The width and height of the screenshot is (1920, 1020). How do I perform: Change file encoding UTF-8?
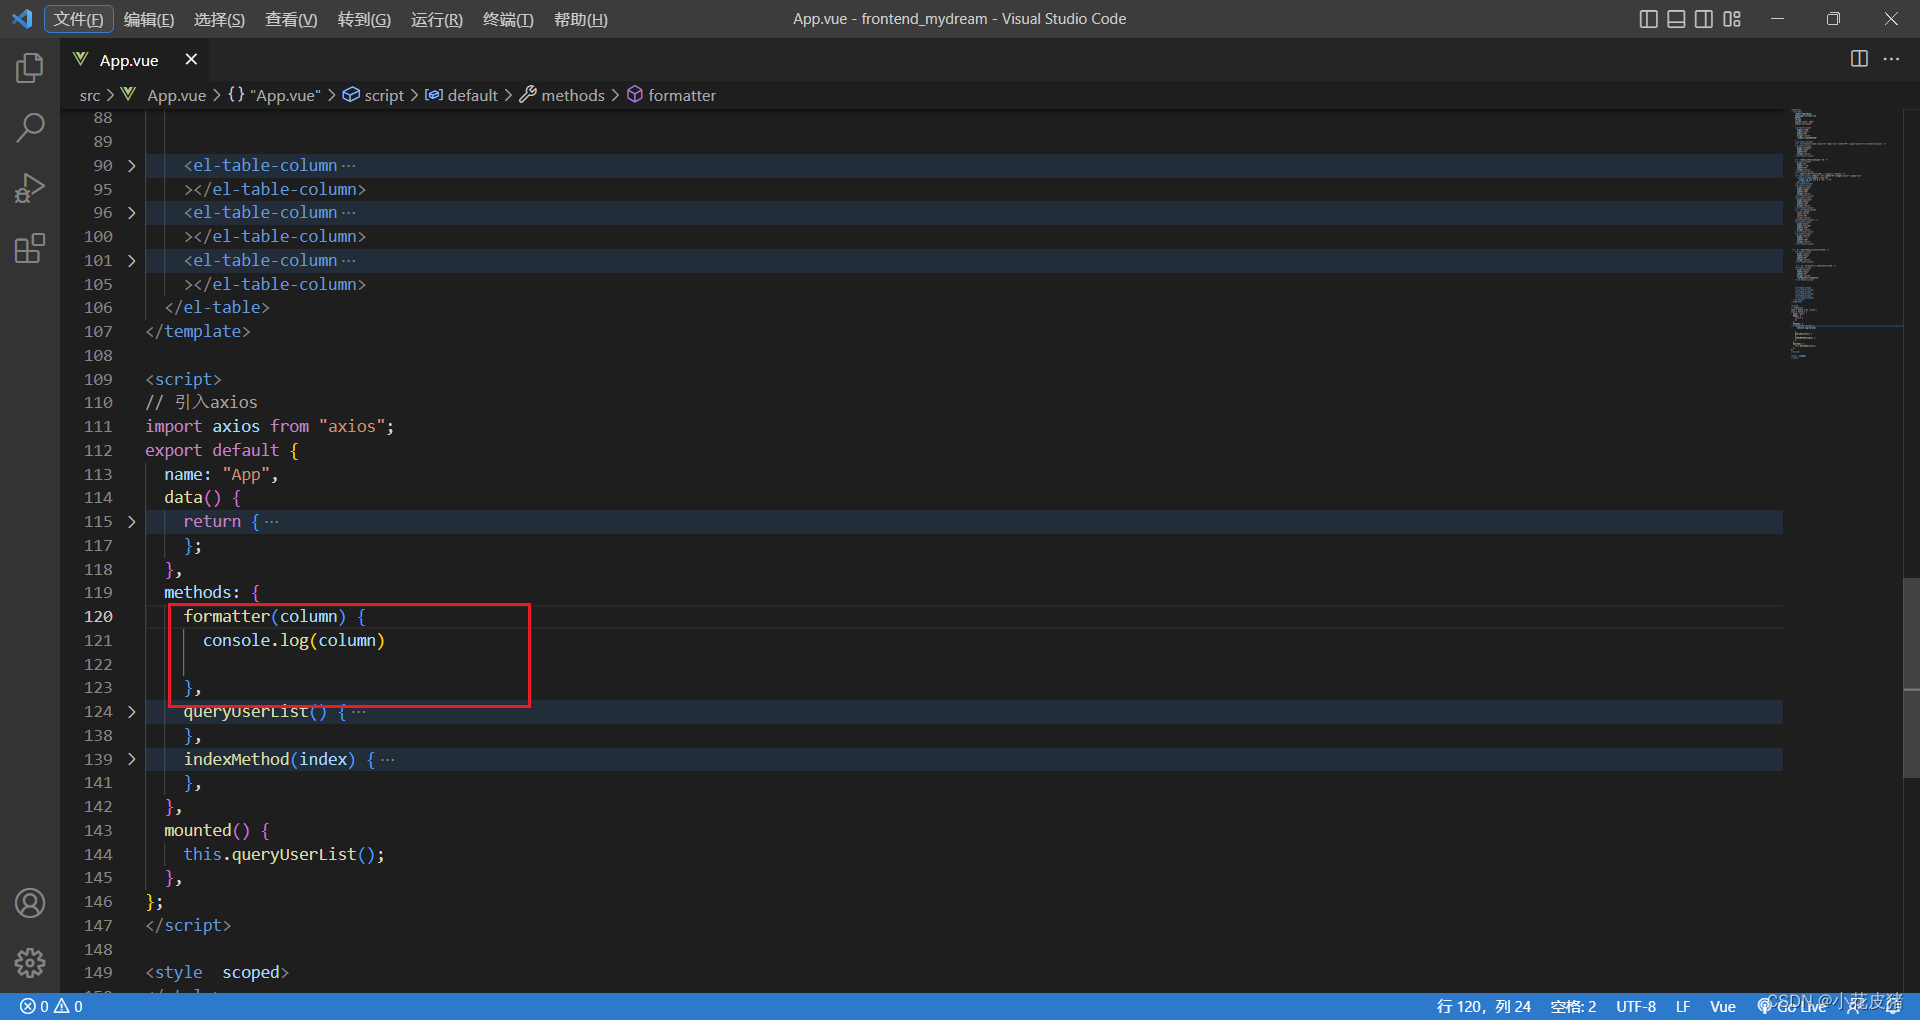click(1636, 1006)
